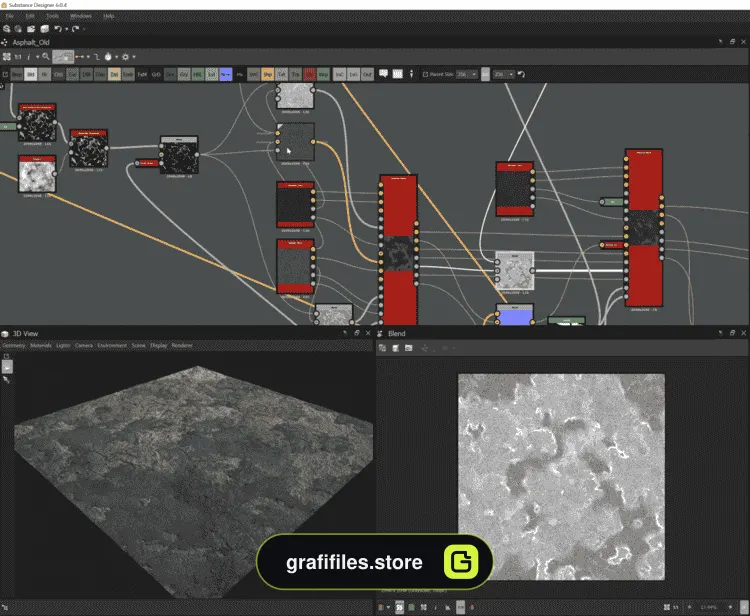Open the Geometry menu in 3D View
This screenshot has width=750, height=616.
(x=13, y=345)
